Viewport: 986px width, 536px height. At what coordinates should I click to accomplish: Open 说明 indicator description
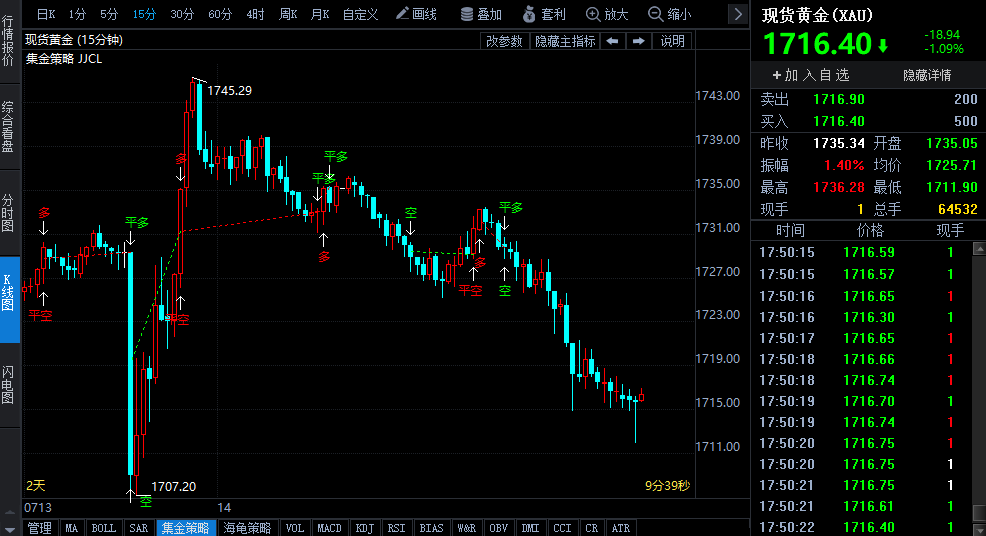[x=672, y=41]
